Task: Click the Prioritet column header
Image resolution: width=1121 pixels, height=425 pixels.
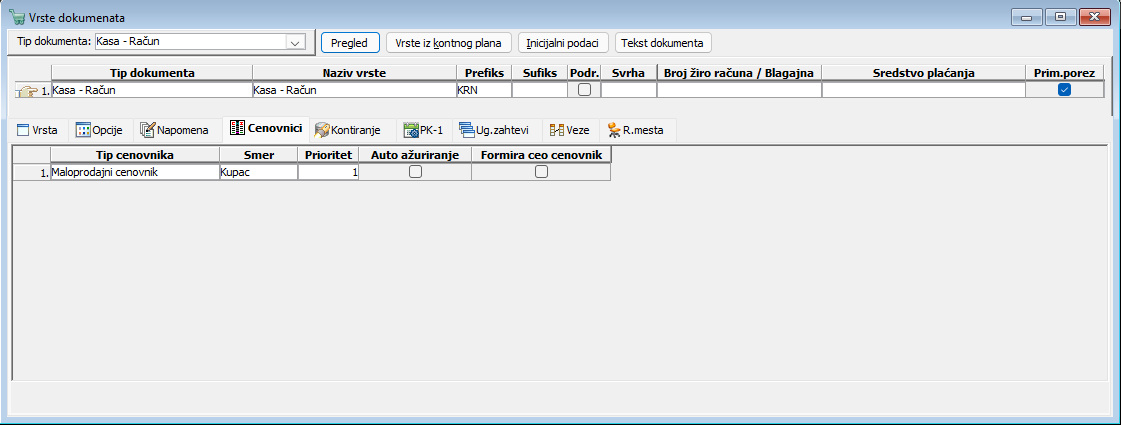Action: coord(328,154)
